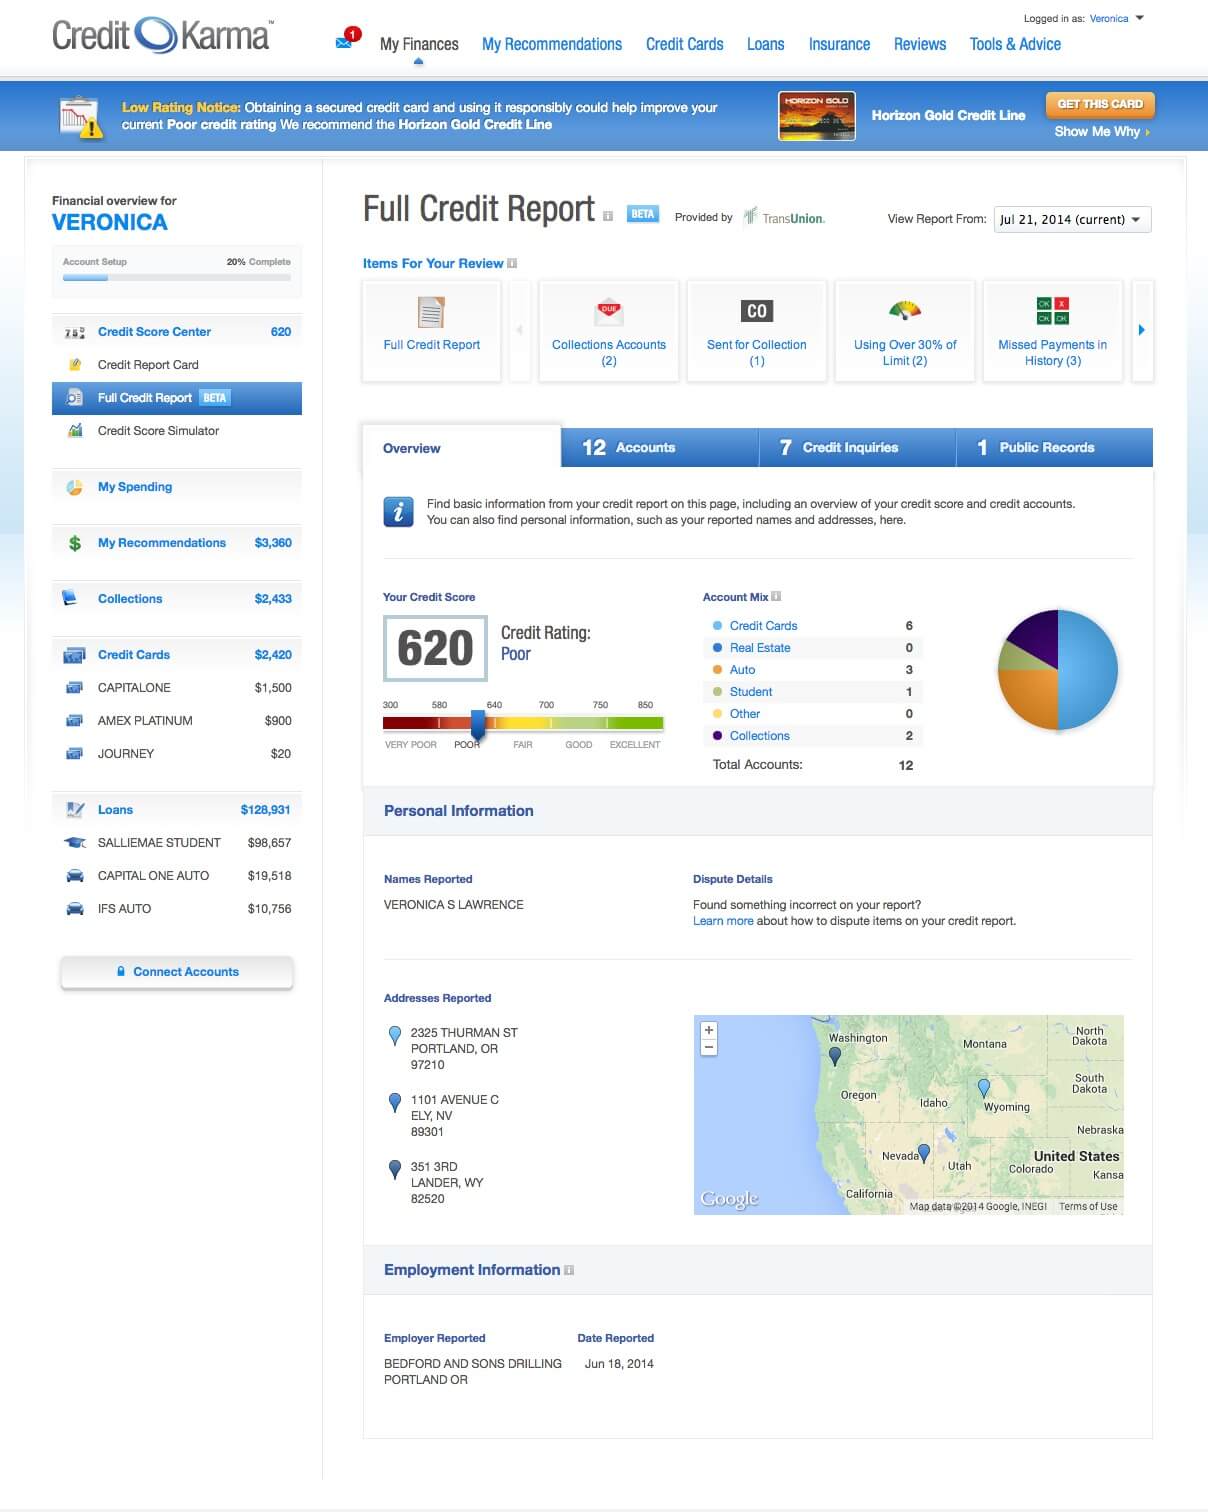Open the CAPITALONE credit card account
The width and height of the screenshot is (1208, 1512).
177,688
